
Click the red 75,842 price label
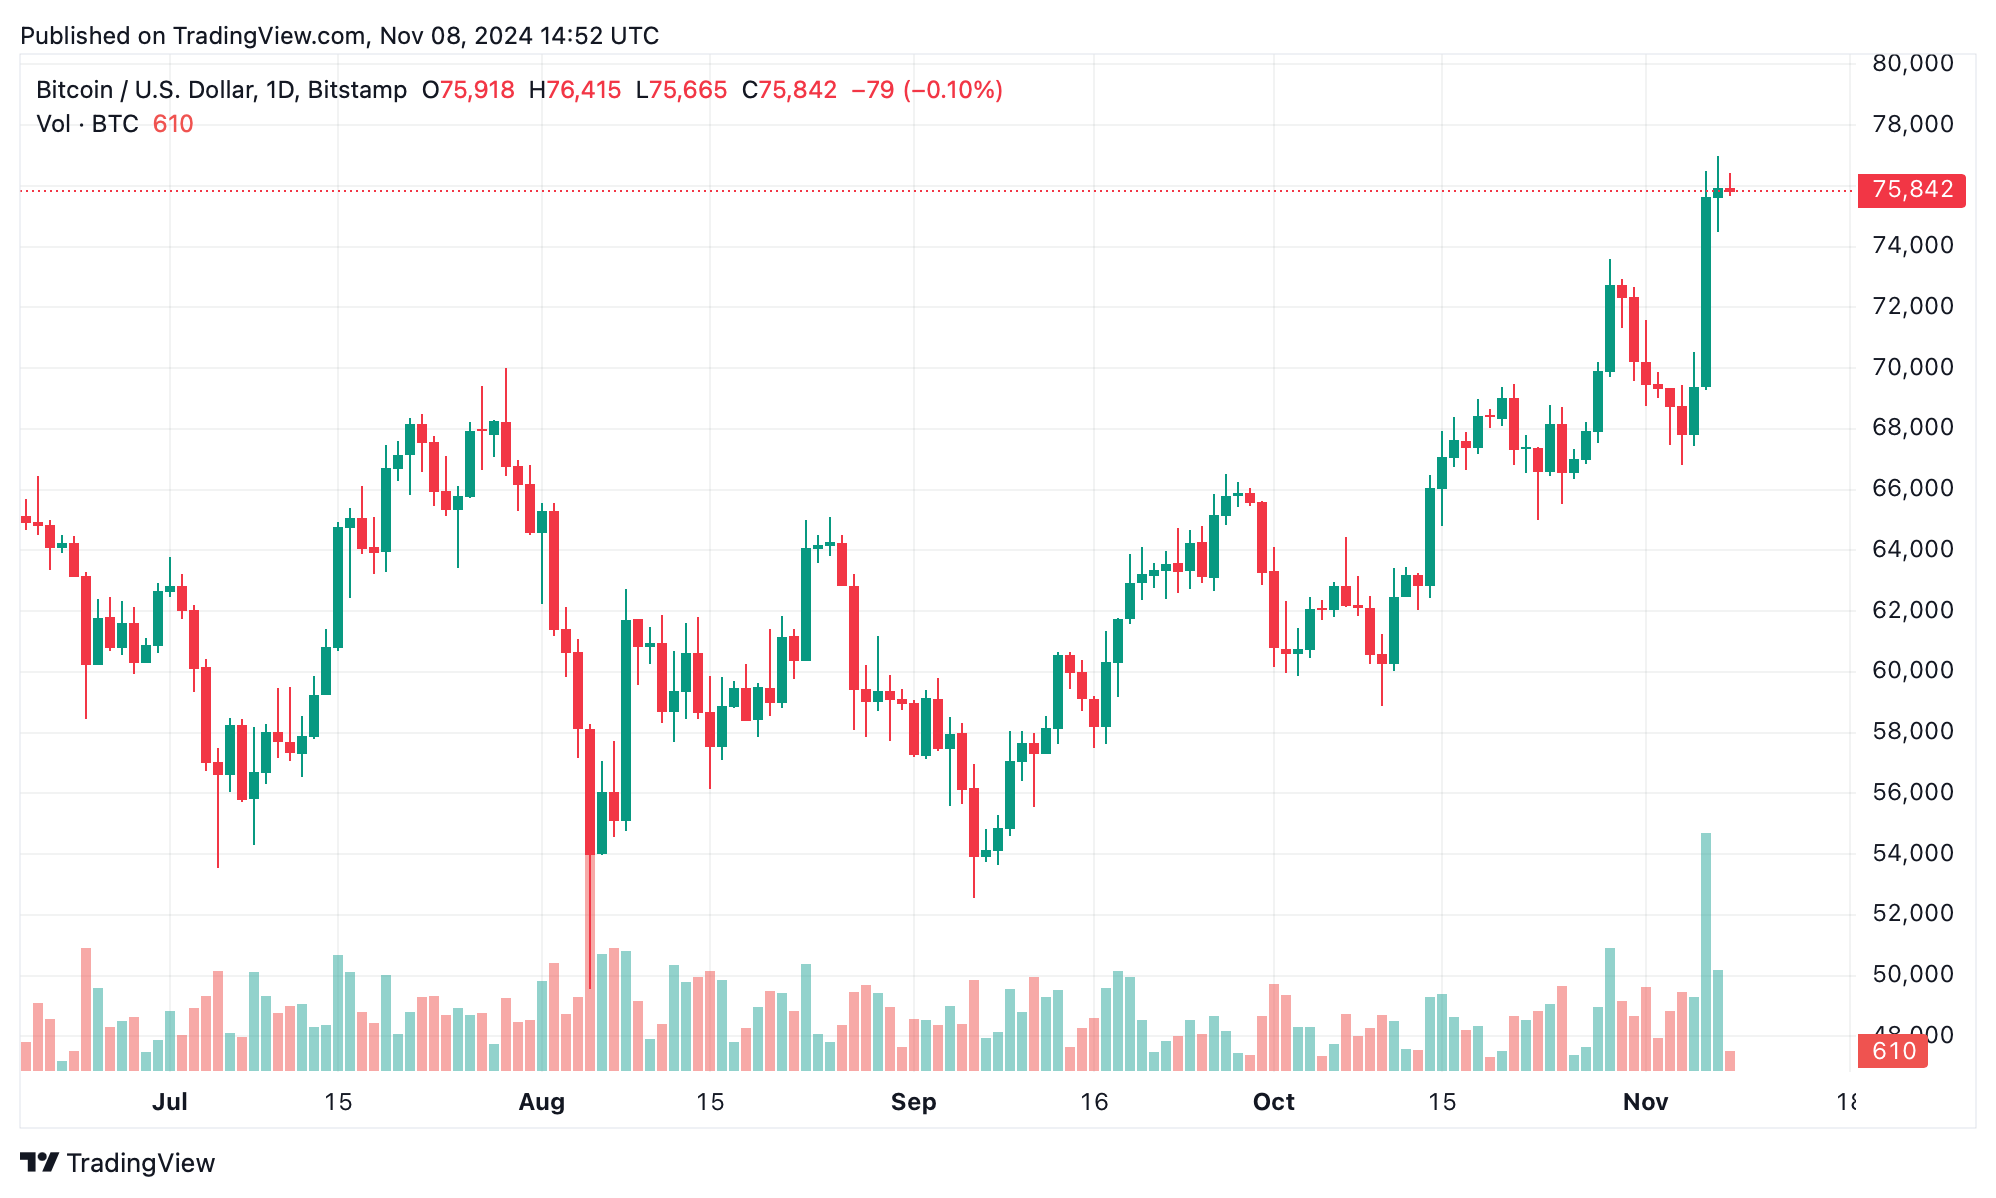[1911, 190]
